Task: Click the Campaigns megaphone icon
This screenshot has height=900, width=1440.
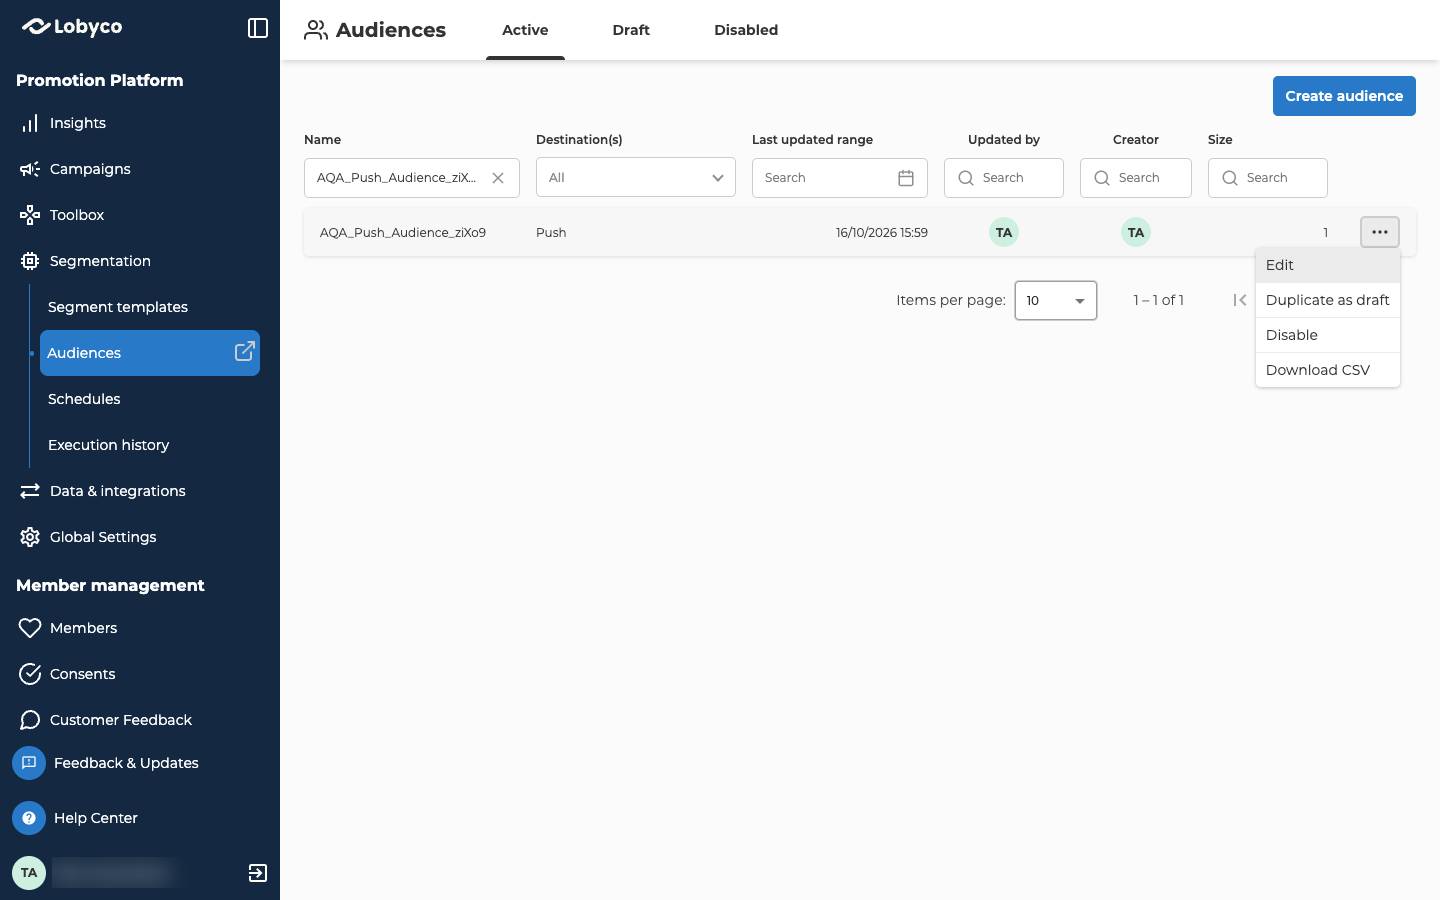Action: pos(30,169)
